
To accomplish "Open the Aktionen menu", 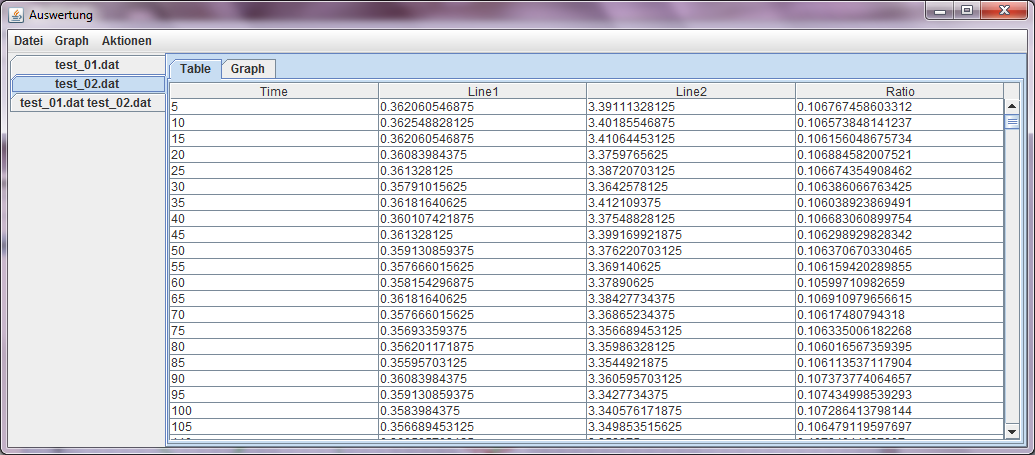I will point(127,41).
